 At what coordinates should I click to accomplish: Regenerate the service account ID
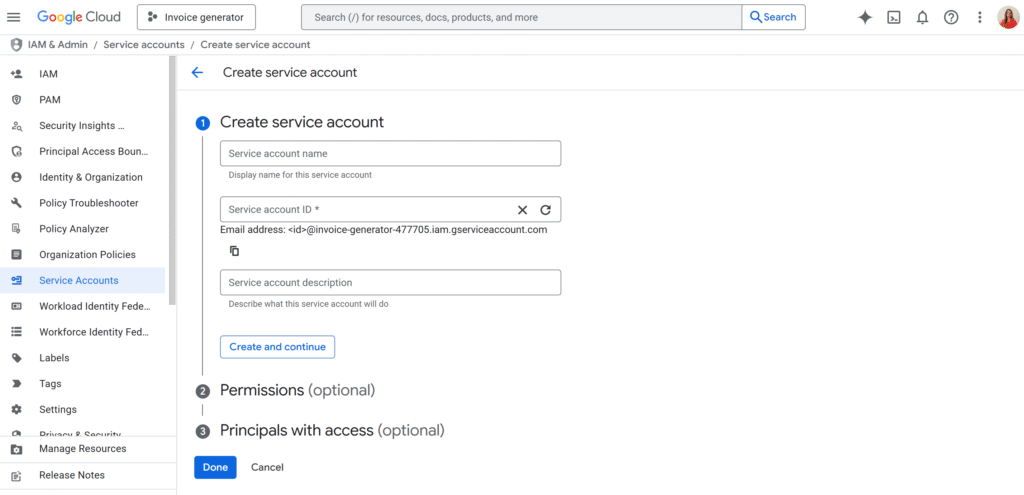pos(545,210)
